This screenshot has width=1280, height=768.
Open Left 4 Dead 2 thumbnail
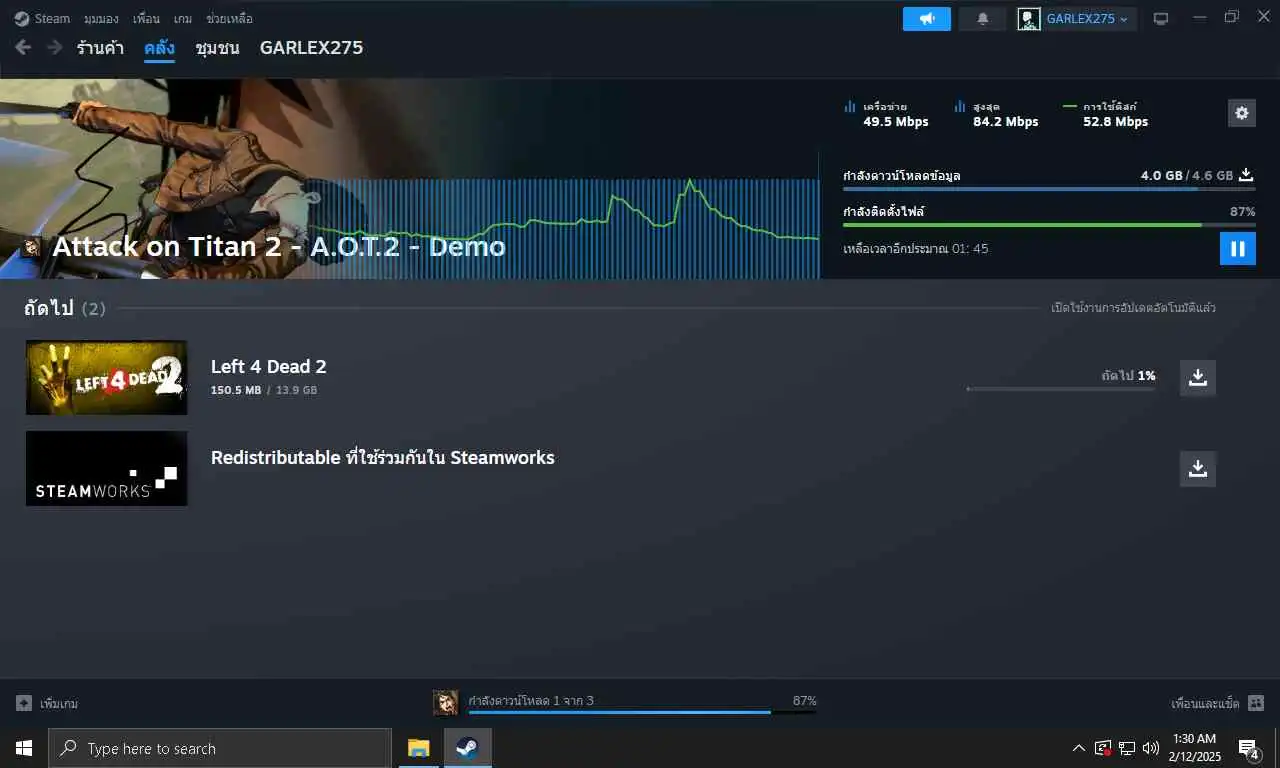(106, 377)
